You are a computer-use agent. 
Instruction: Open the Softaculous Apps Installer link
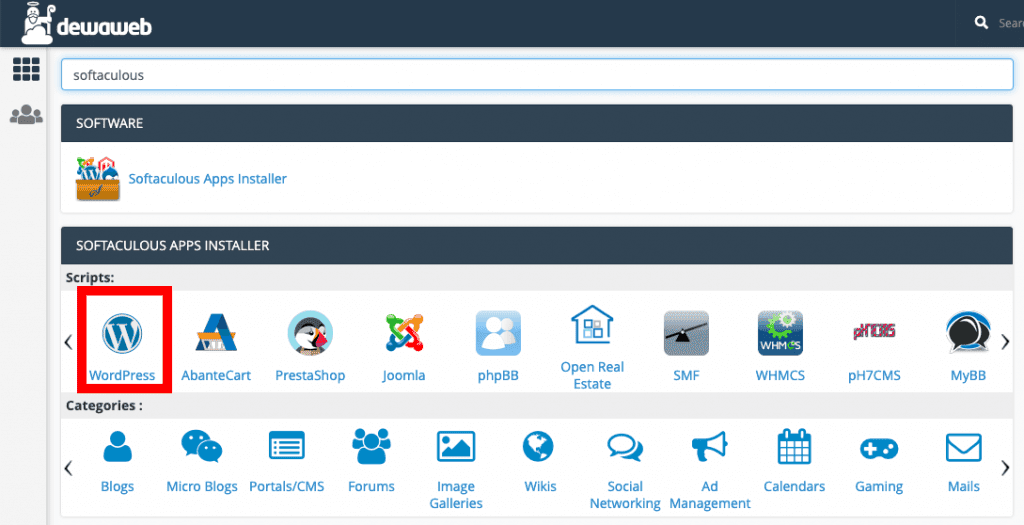coord(208,179)
